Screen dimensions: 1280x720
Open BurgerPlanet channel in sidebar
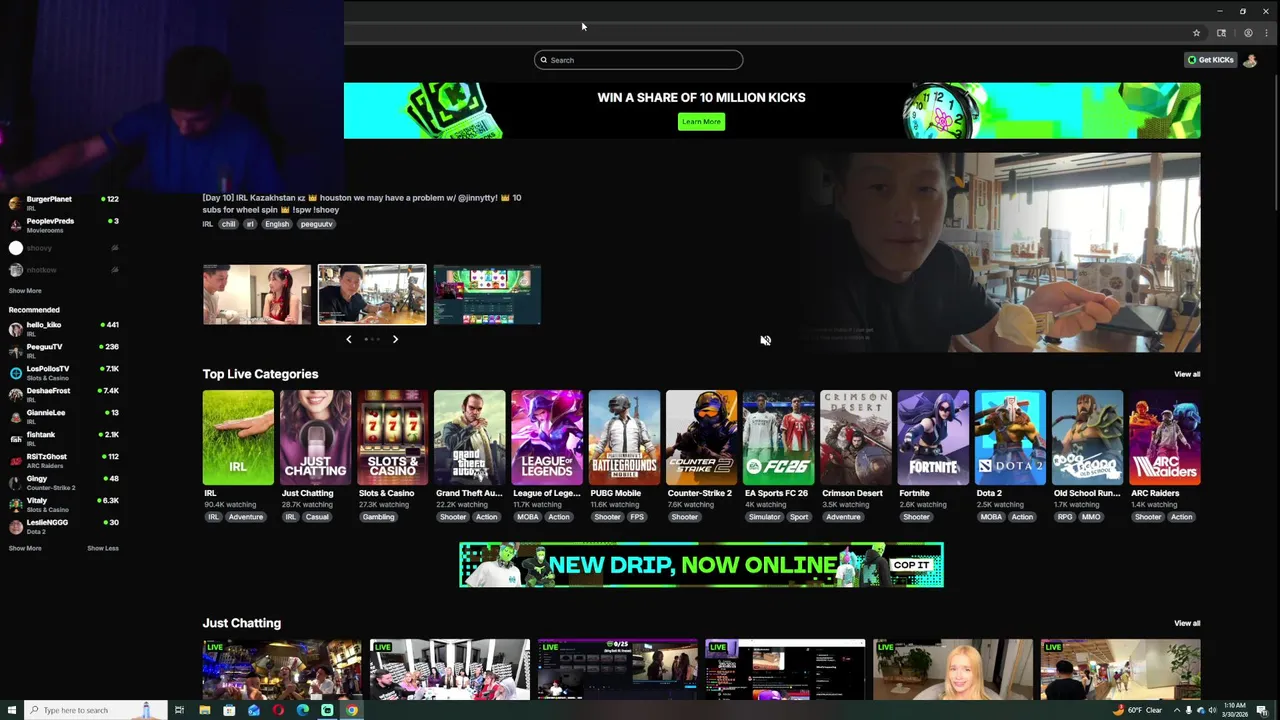click(x=64, y=203)
